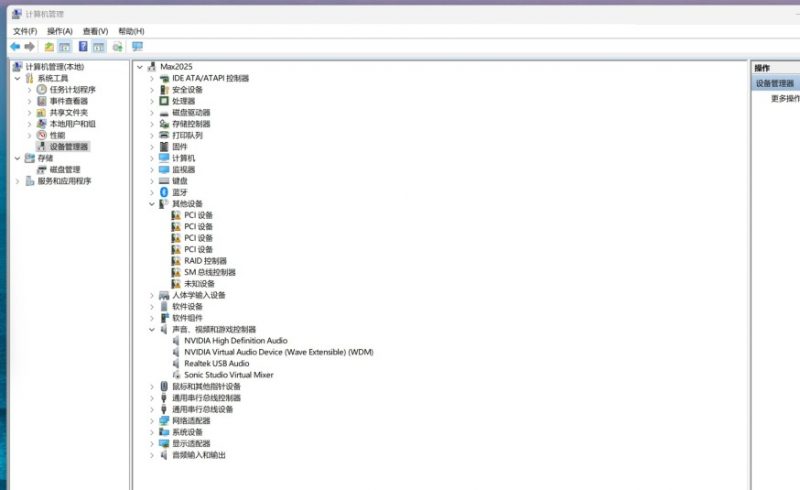Image resolution: width=800 pixels, height=490 pixels.
Task: Click the 事件查看器 icon in left tree
Action: click(42, 101)
